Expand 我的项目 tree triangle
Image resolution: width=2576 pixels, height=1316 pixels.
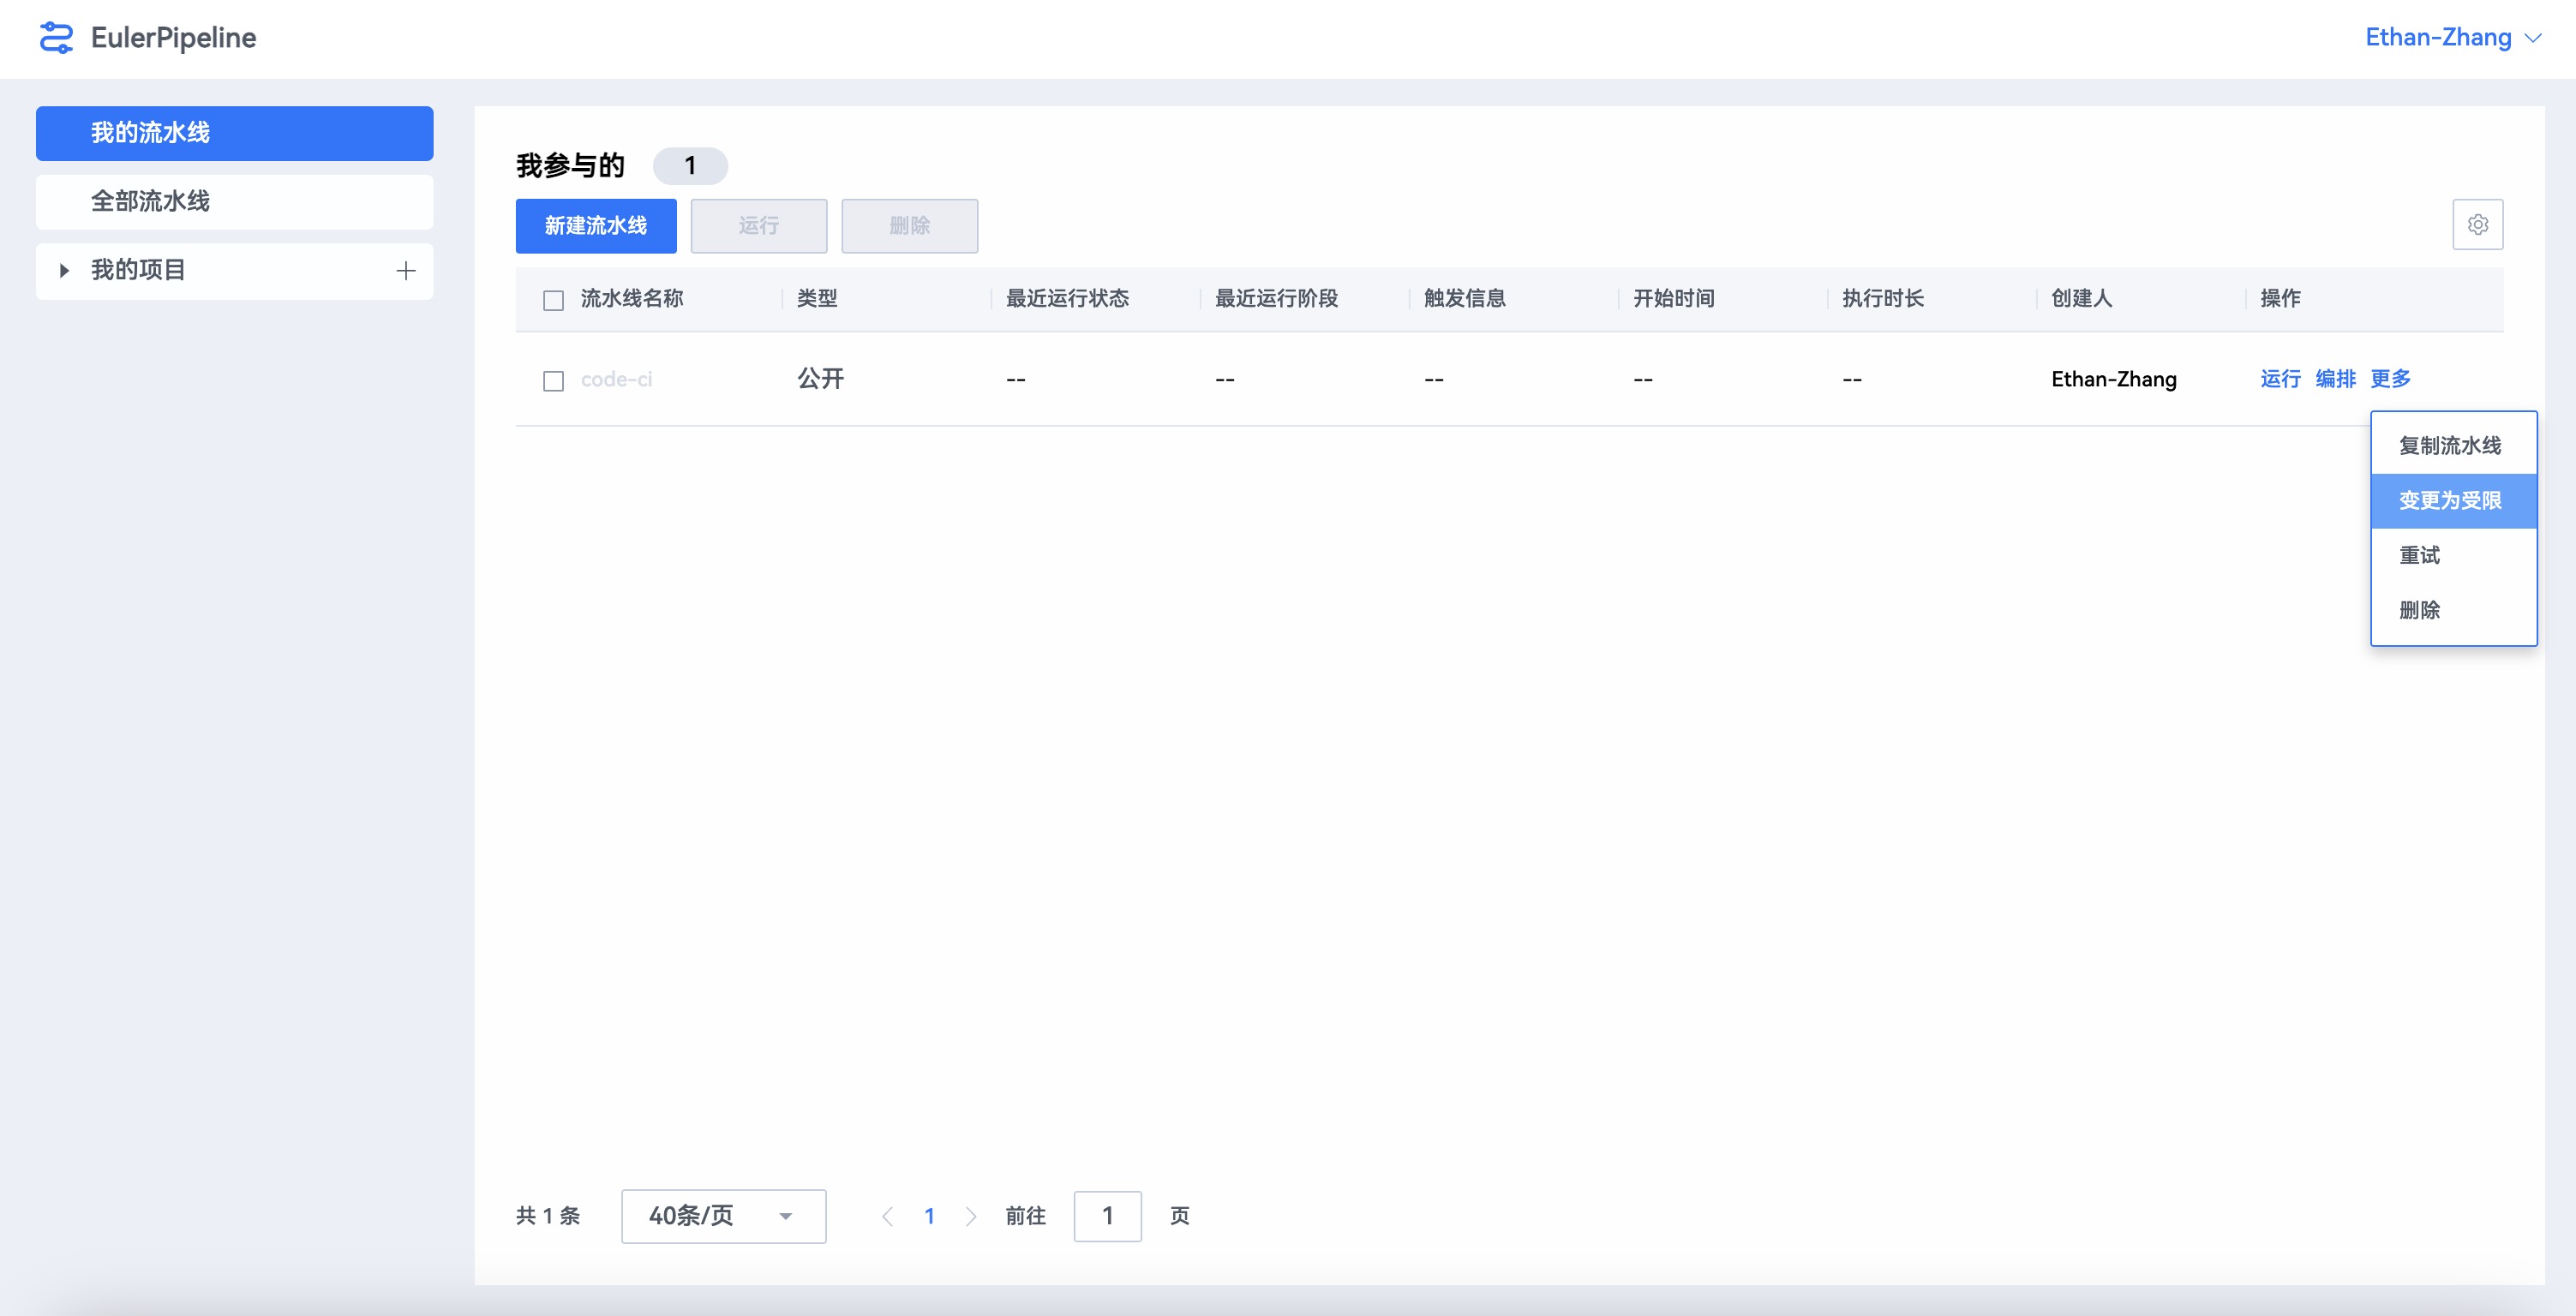tap(64, 271)
